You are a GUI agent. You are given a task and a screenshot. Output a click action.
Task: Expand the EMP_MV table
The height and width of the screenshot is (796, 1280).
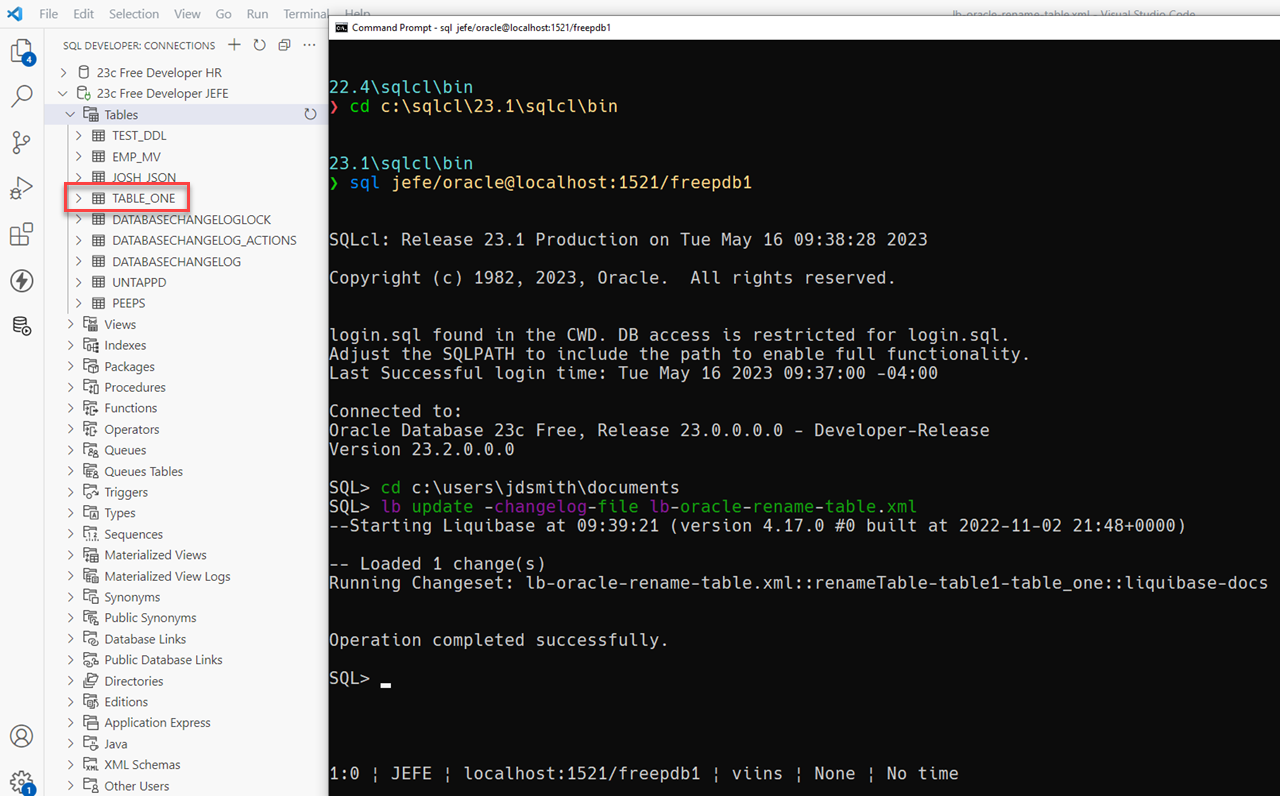[78, 157]
